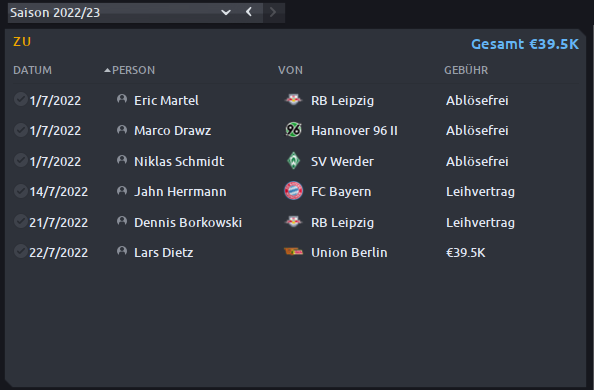
Task: Open Marco Drawz player profile
Action: (172, 131)
